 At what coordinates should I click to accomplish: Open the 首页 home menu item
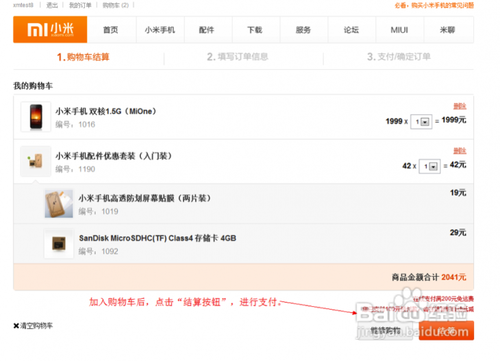click(111, 30)
